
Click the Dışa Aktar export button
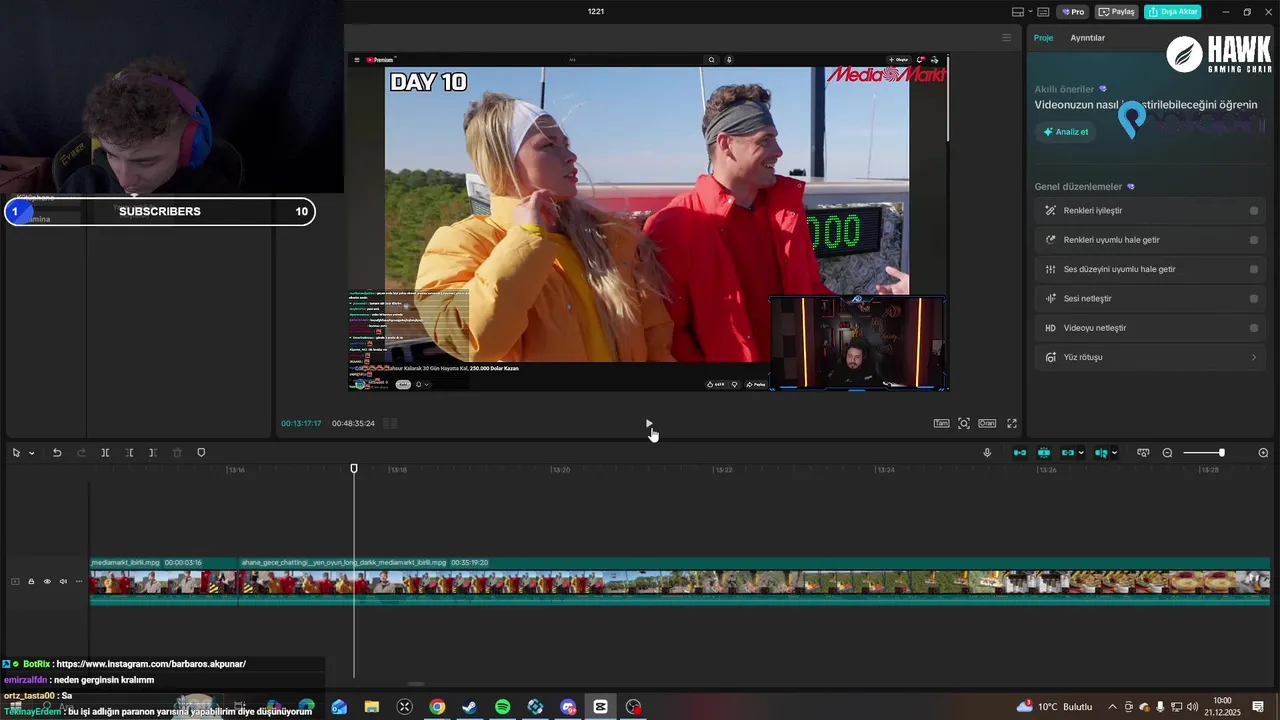1173,12
